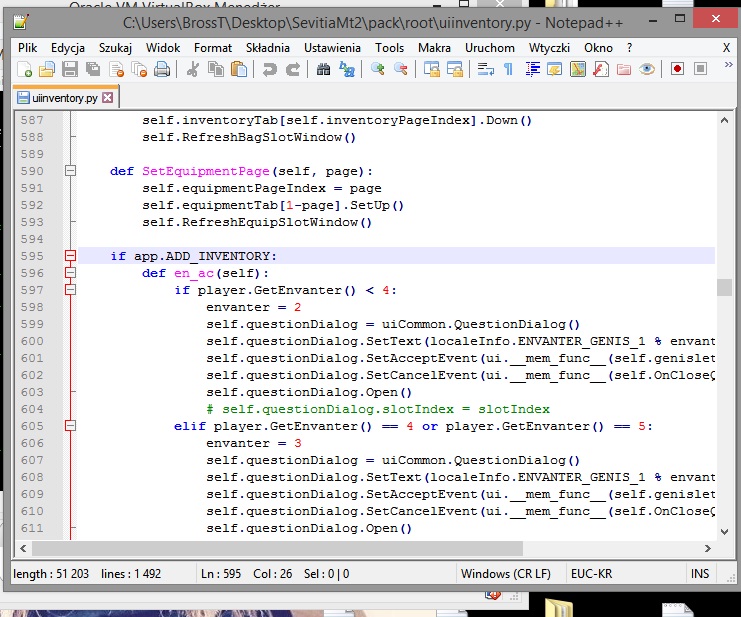This screenshot has height=617, width=741.
Task: Print the document via printer icon
Action: pyautogui.click(x=162, y=69)
